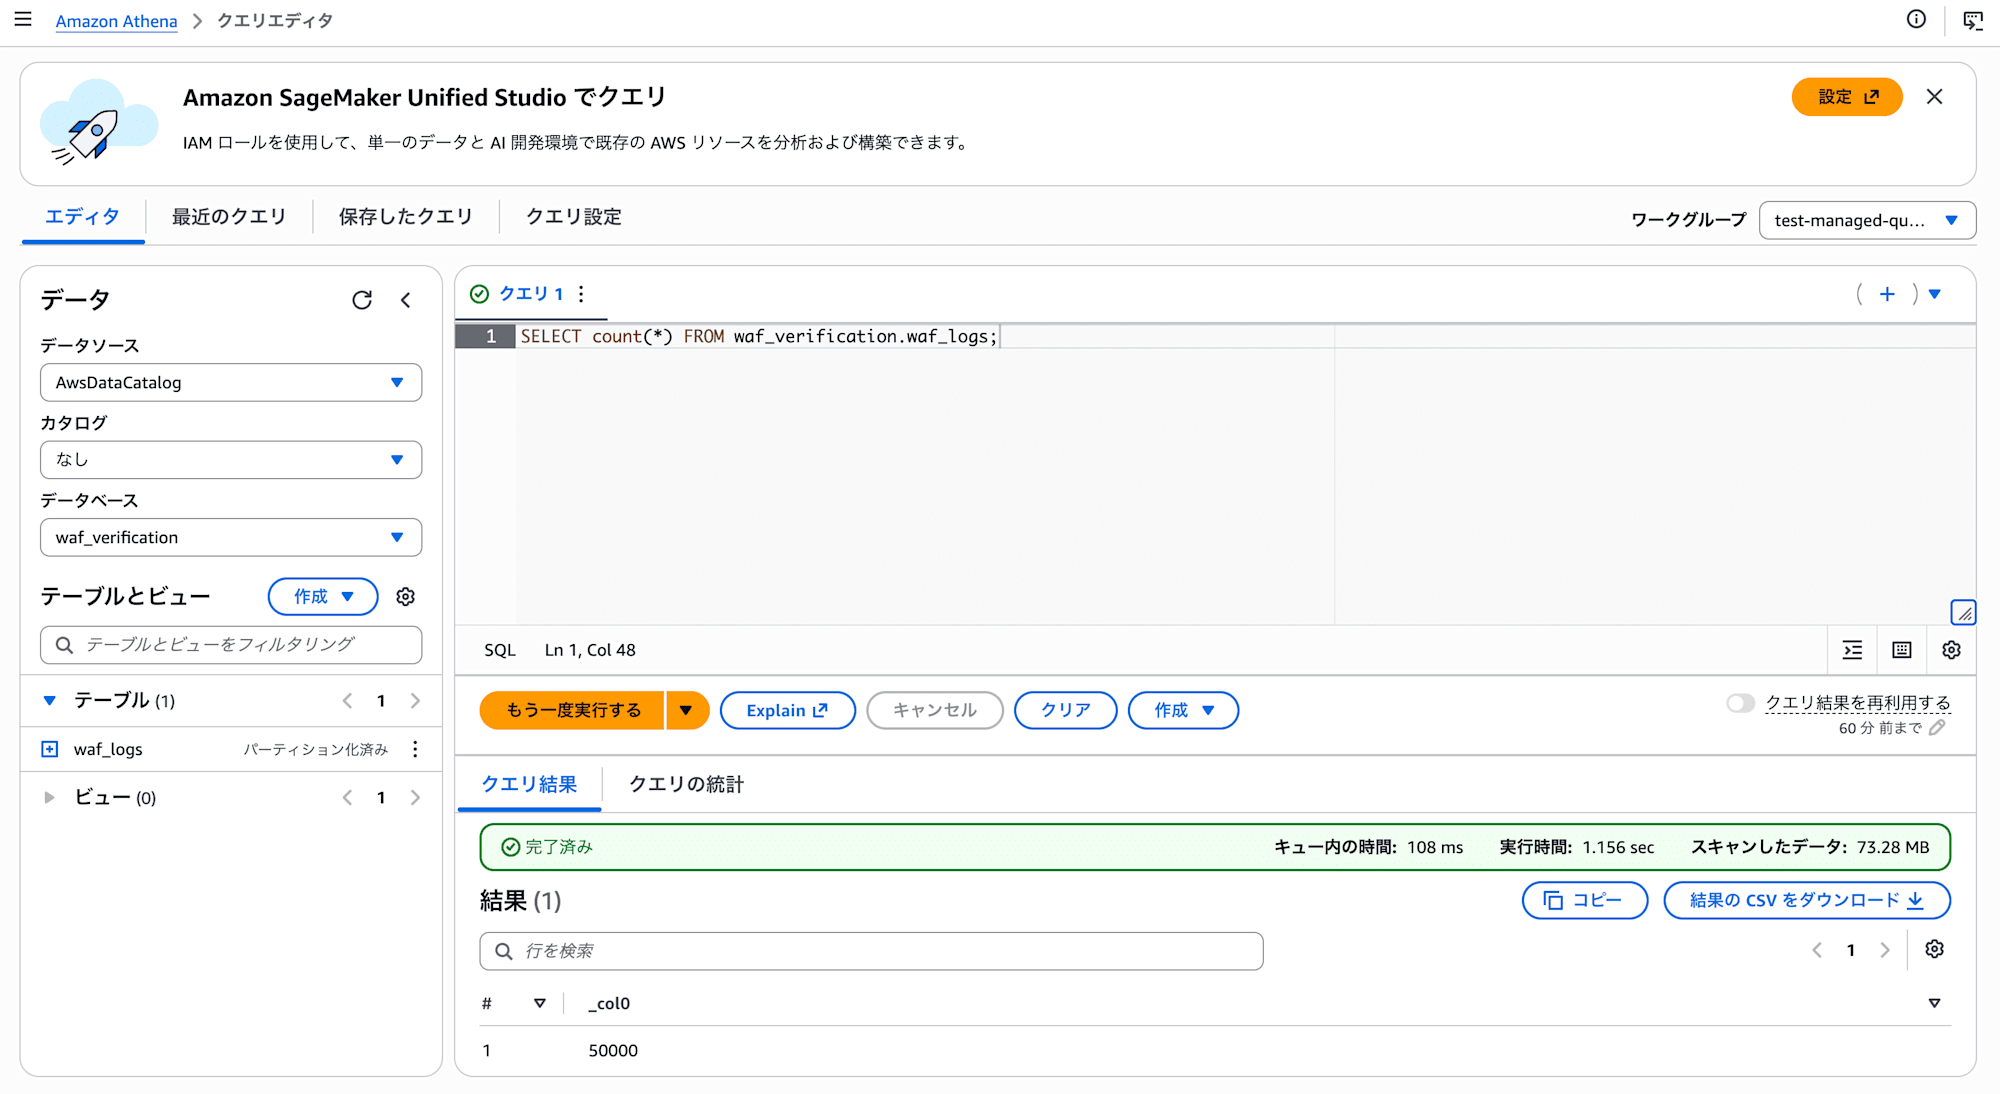The height and width of the screenshot is (1094, 2000).
Task: Collapse the Data side panel
Action: click(406, 300)
